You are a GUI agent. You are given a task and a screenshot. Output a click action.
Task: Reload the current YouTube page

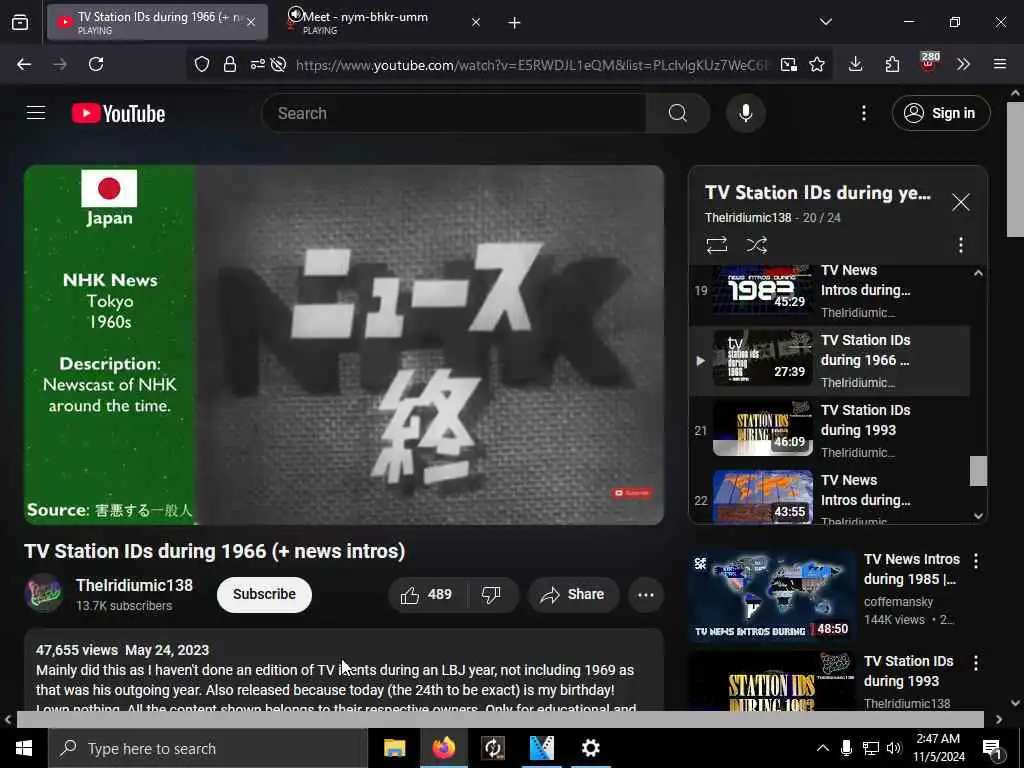(x=96, y=64)
